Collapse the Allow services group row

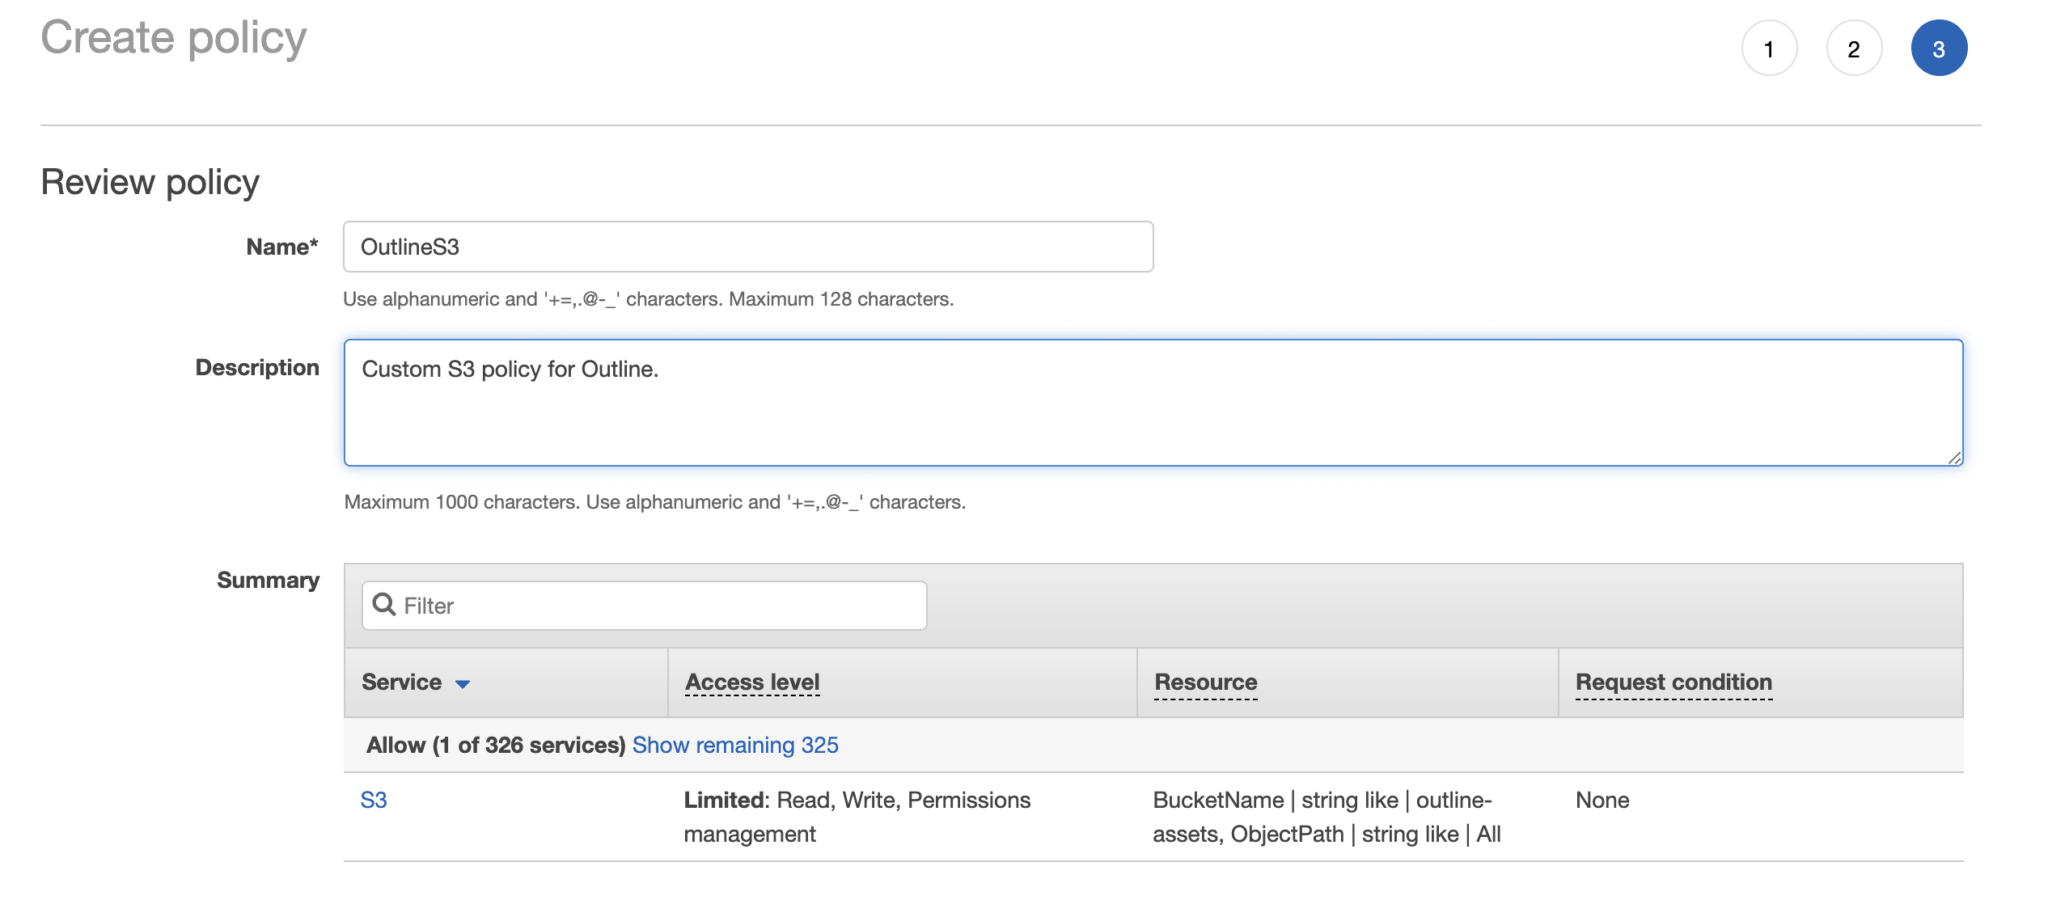point(494,745)
